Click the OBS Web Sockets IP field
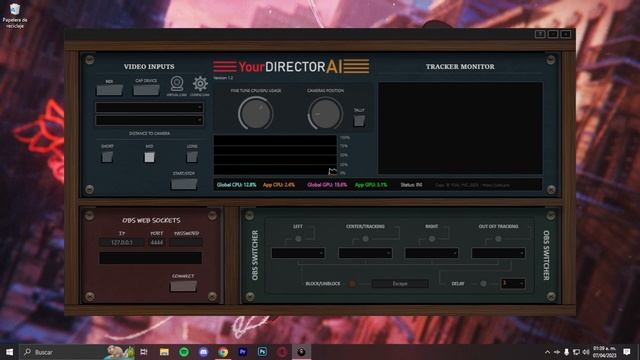 (x=122, y=242)
